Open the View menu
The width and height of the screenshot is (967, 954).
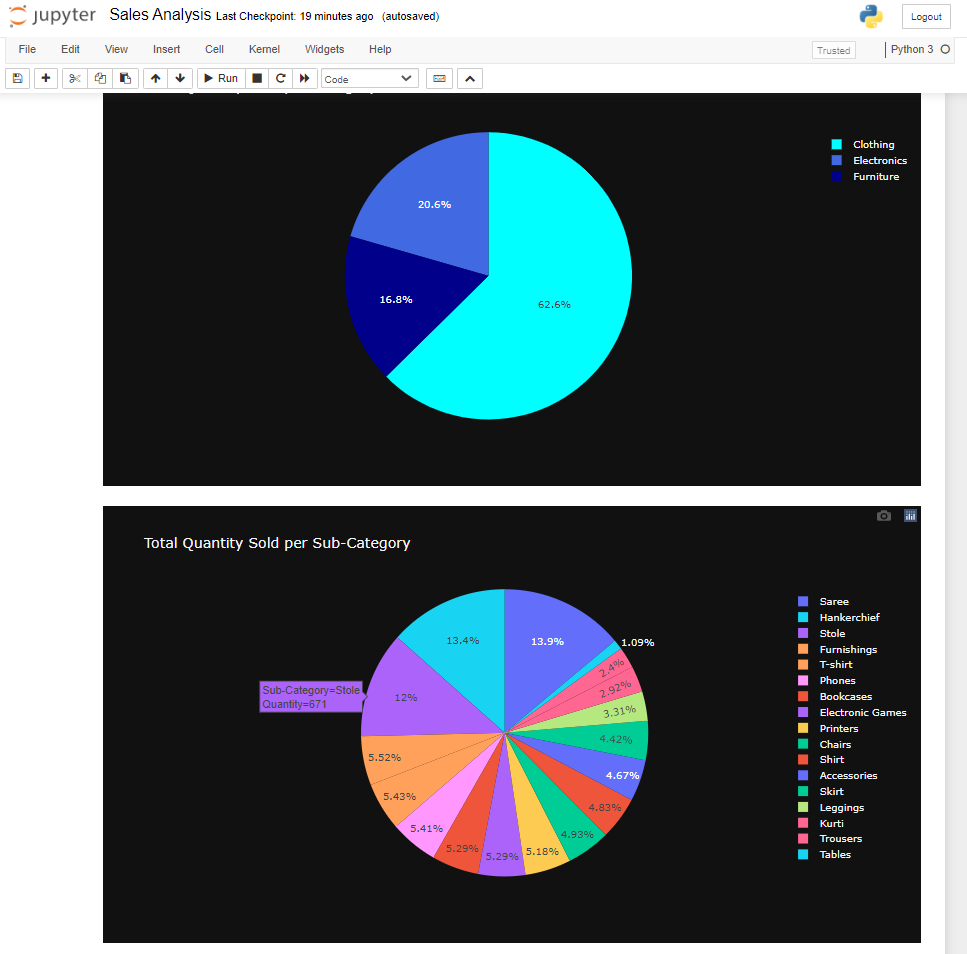coord(116,49)
